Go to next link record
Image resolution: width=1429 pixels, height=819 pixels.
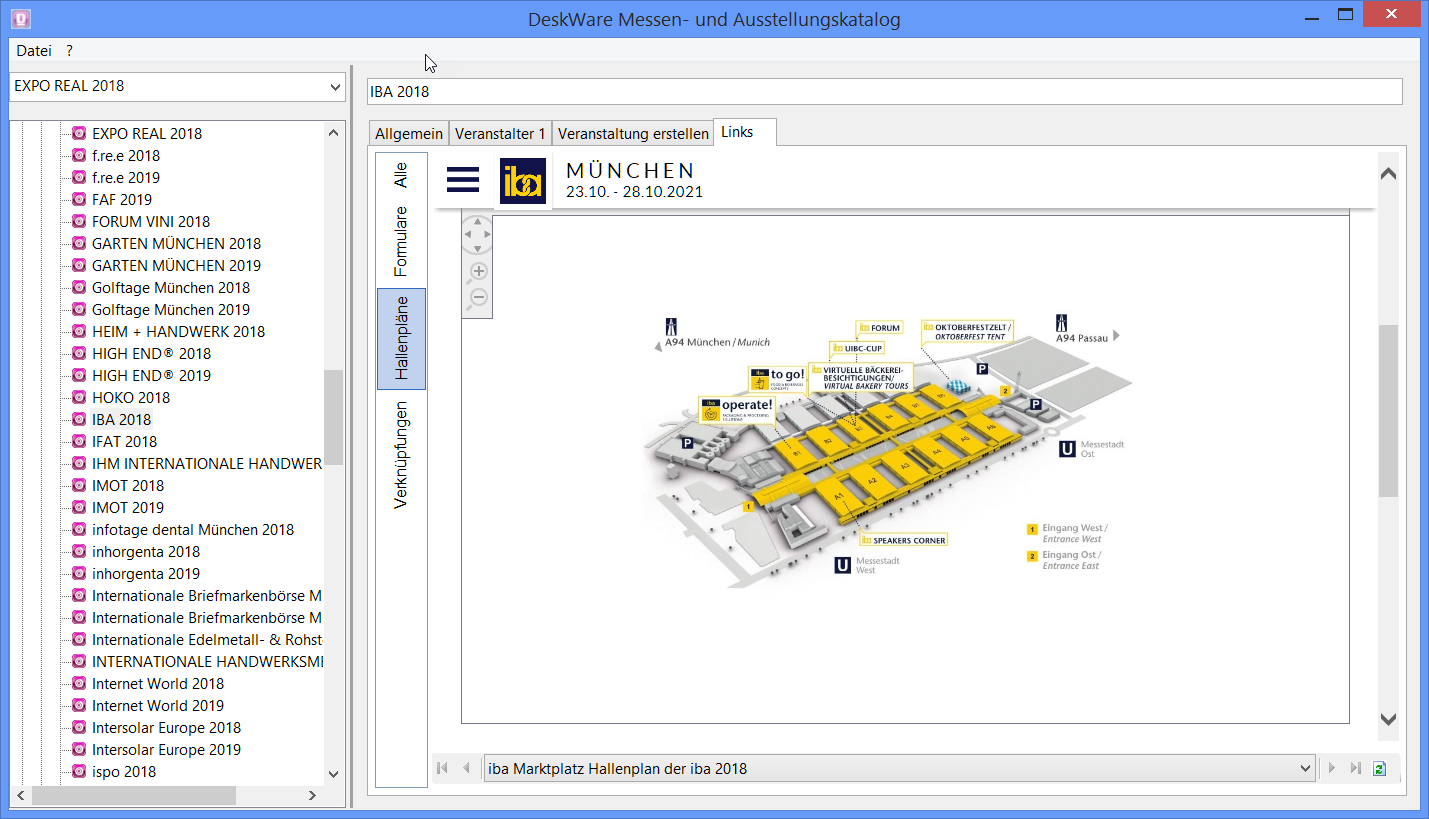[1332, 768]
